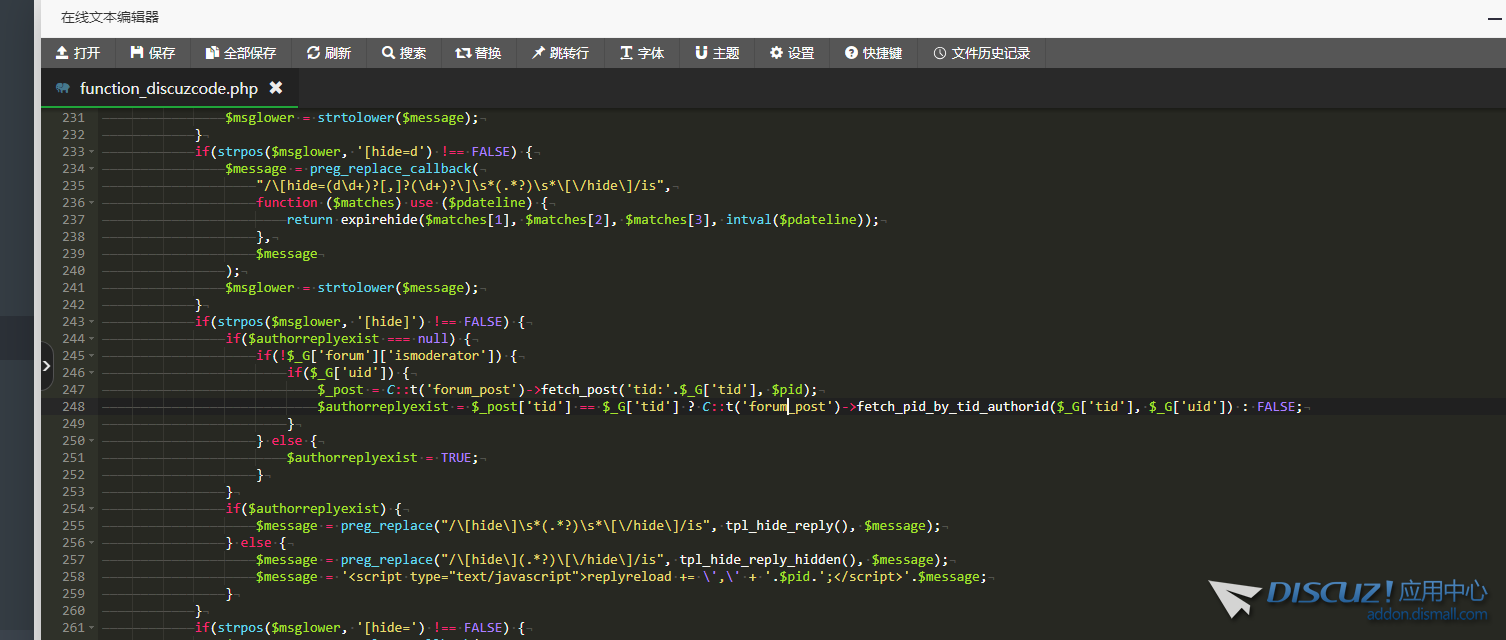
Task: Fold the $_G['uid'] block at line 246
Action: (x=92, y=373)
